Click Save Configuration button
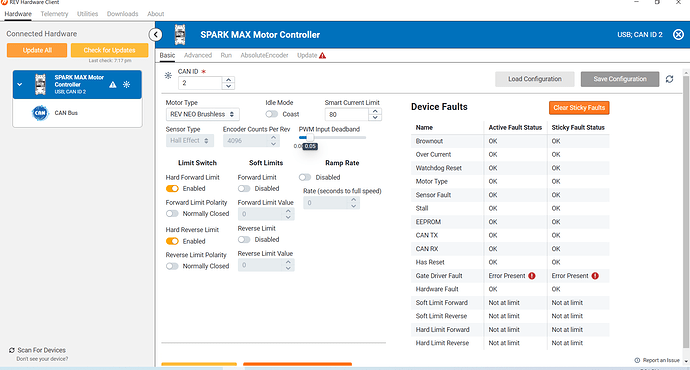 [620, 79]
